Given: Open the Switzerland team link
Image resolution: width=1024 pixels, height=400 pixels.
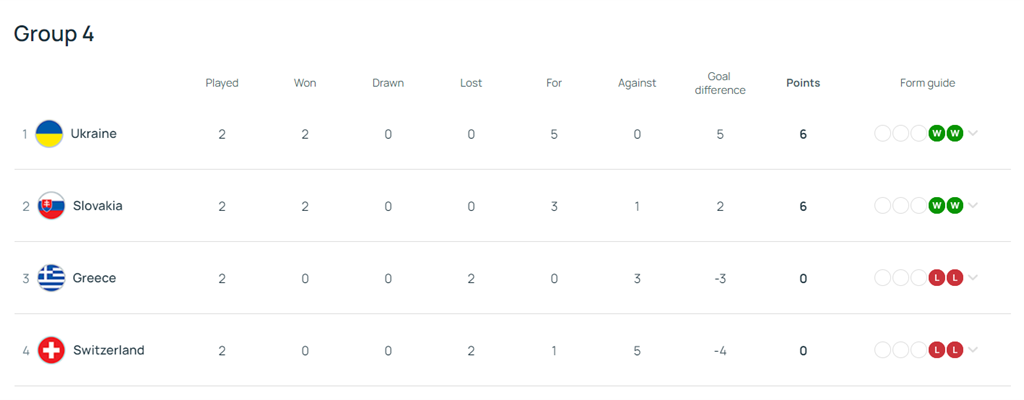Looking at the screenshot, I should click(108, 350).
